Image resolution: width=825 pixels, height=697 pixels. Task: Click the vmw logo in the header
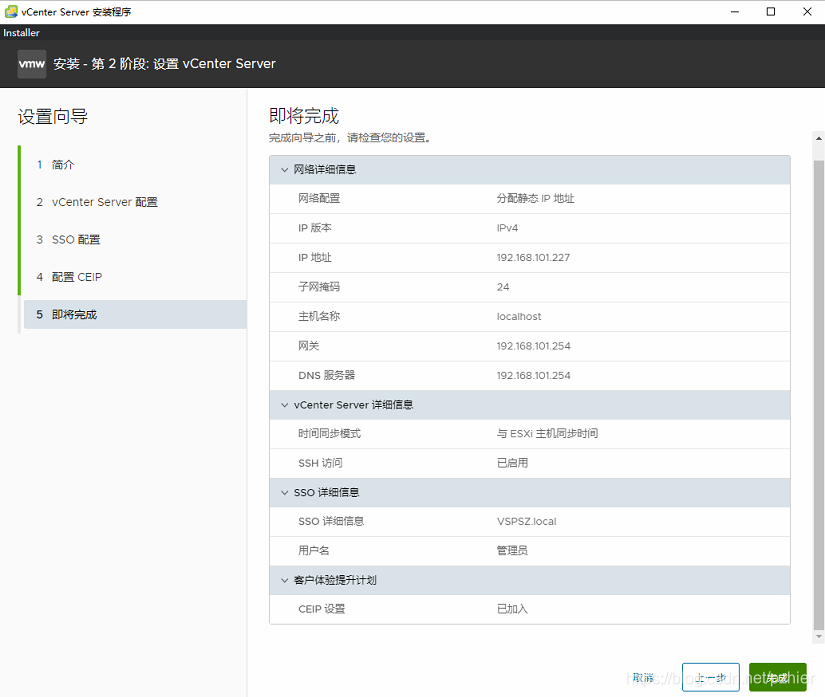point(32,64)
